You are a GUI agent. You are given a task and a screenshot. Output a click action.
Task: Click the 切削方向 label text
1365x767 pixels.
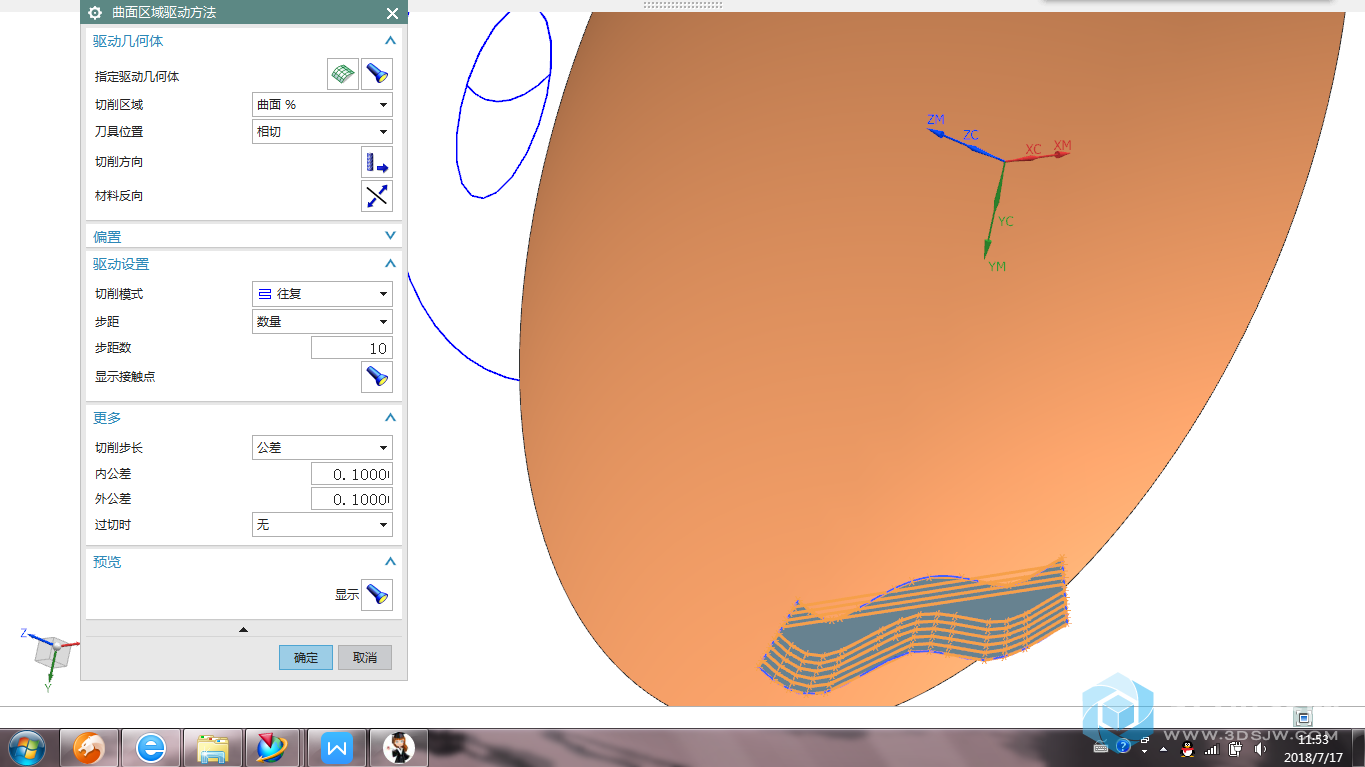click(x=119, y=162)
